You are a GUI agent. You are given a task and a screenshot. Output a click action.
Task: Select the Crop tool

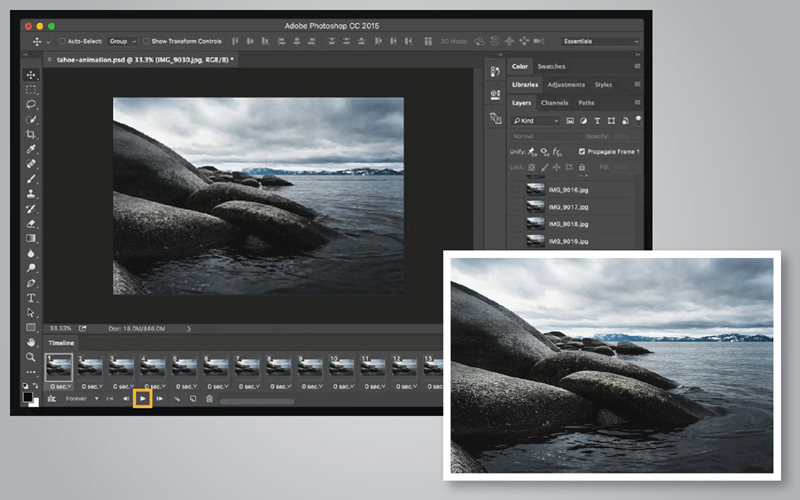[x=31, y=134]
